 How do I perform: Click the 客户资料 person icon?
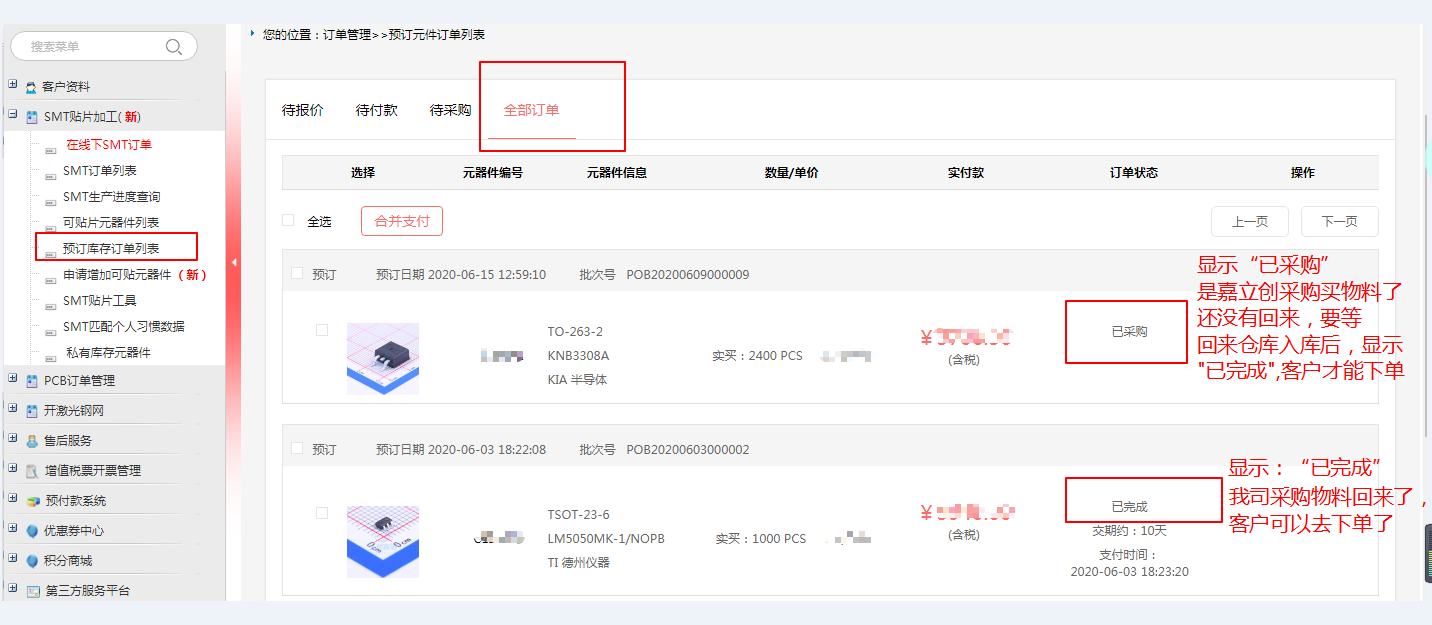[31, 88]
